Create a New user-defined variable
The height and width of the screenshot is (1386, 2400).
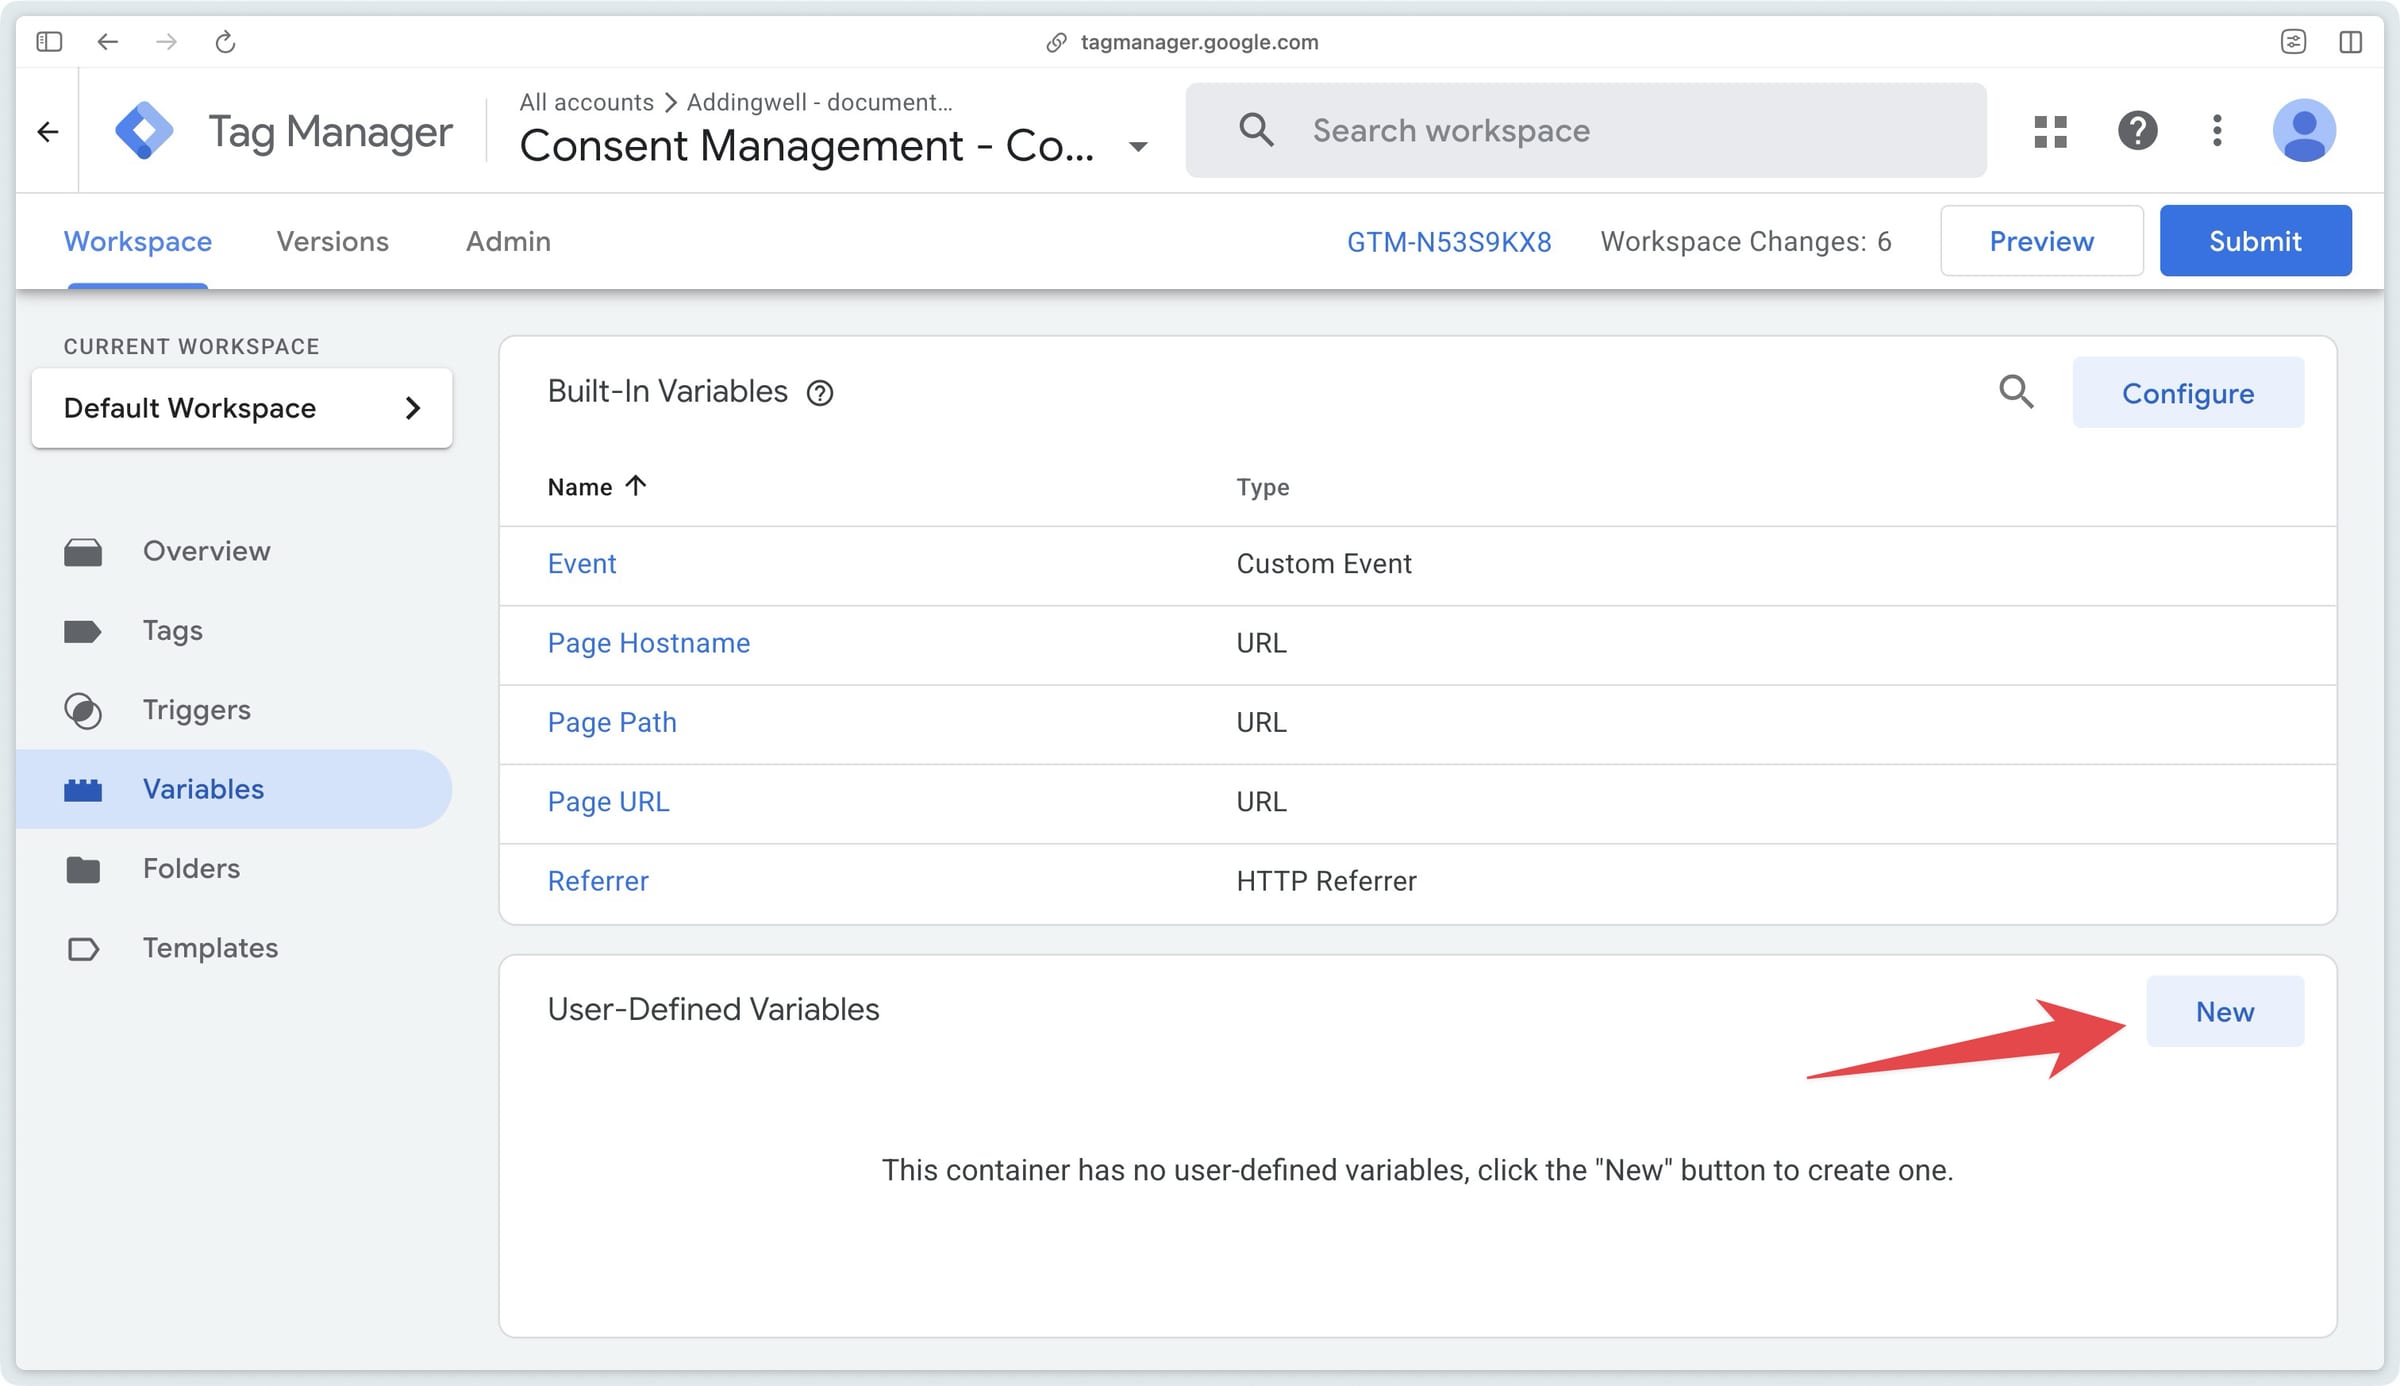2225,1012
